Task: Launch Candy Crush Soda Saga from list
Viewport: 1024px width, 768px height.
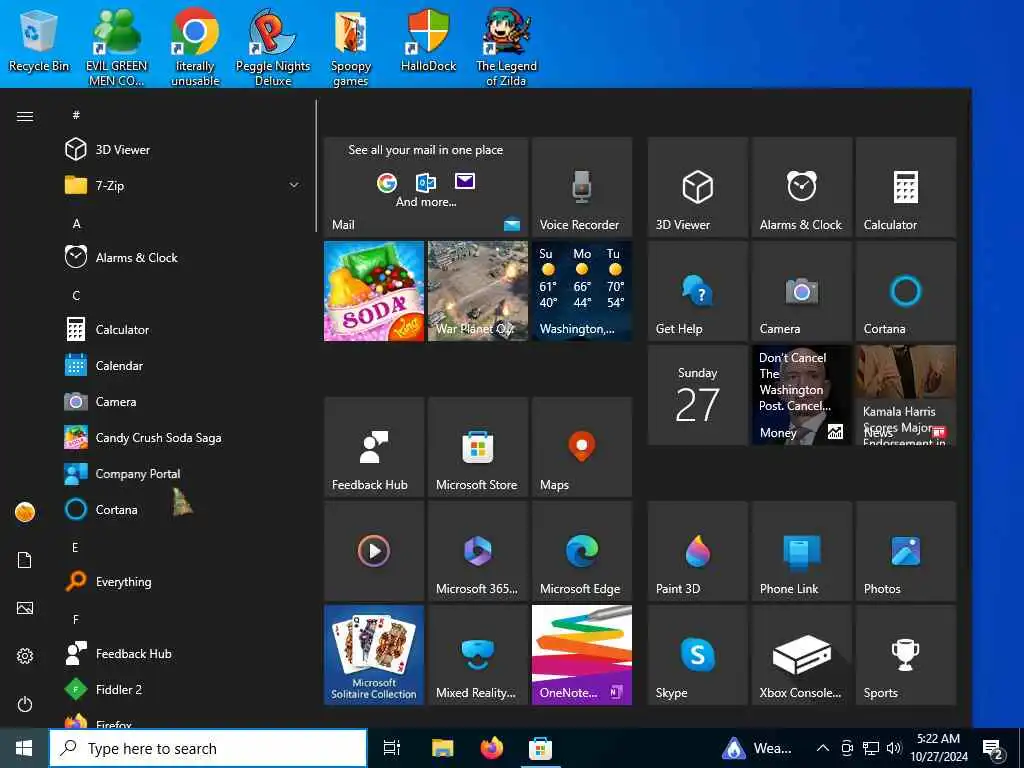Action: pyautogui.click(x=182, y=438)
